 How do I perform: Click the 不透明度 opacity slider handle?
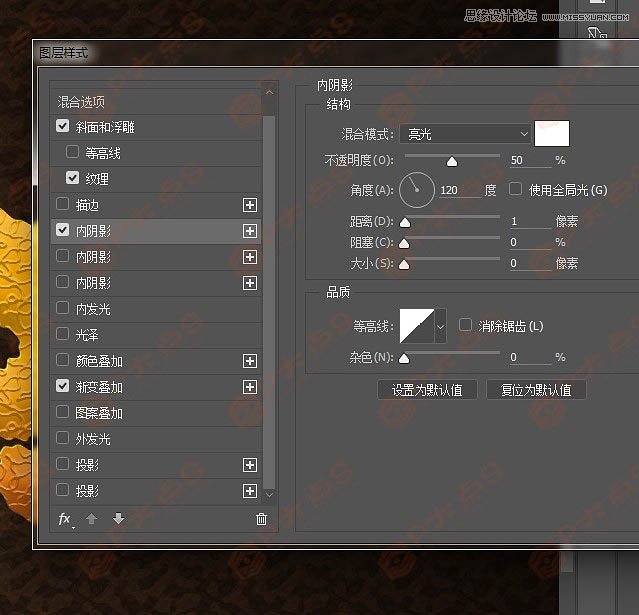pos(452,162)
